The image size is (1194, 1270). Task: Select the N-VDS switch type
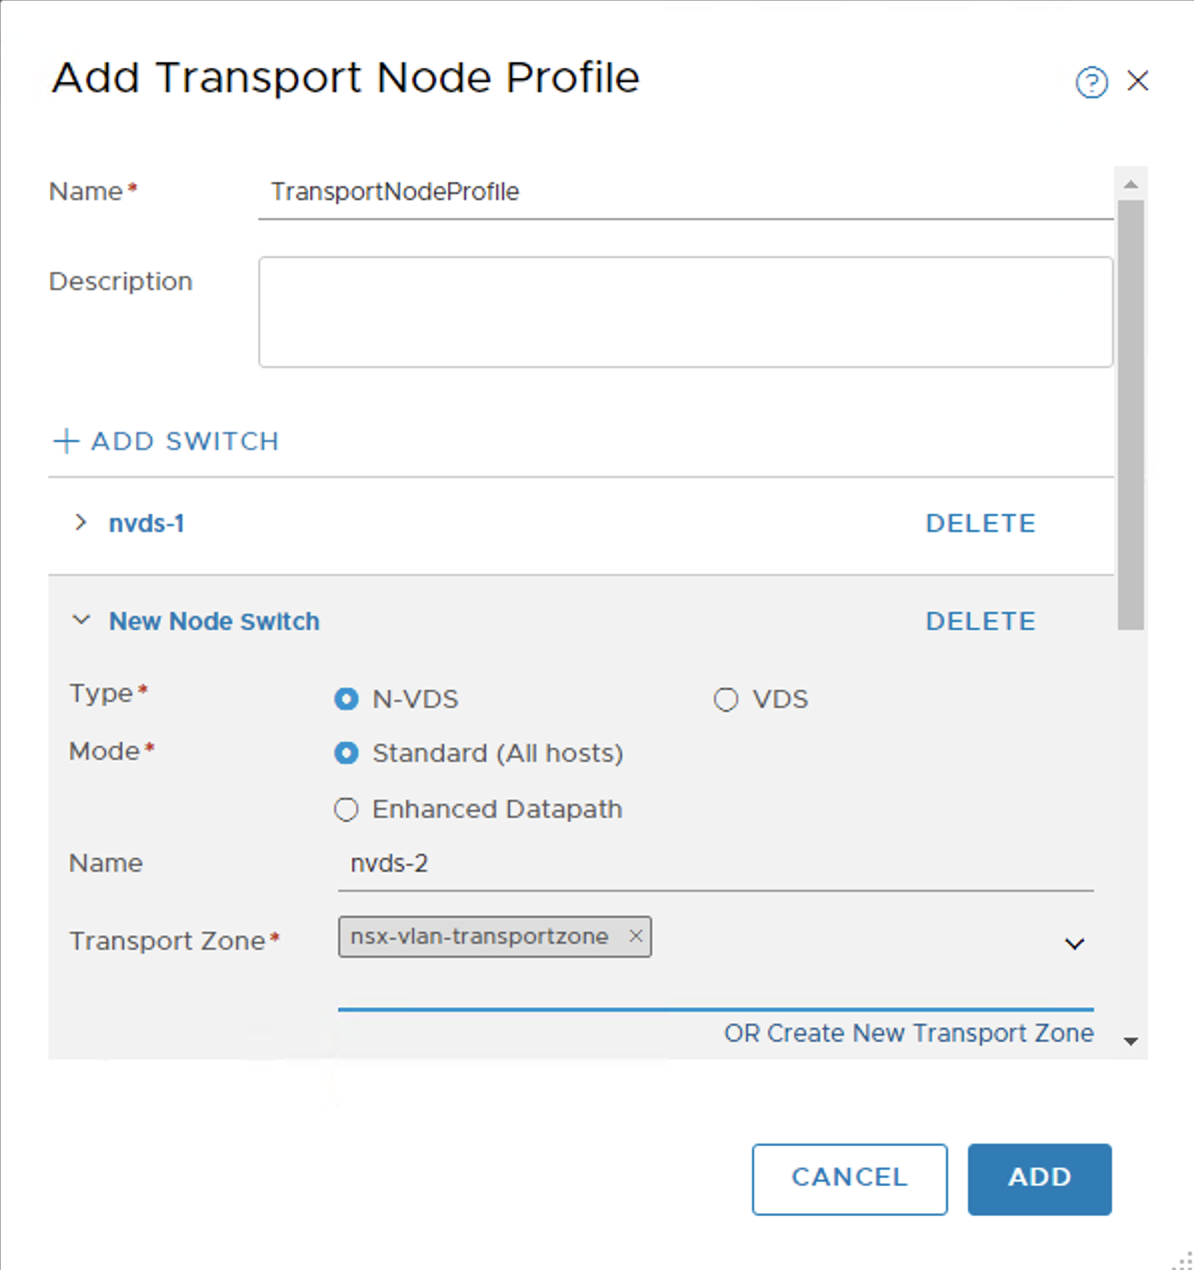pos(346,699)
